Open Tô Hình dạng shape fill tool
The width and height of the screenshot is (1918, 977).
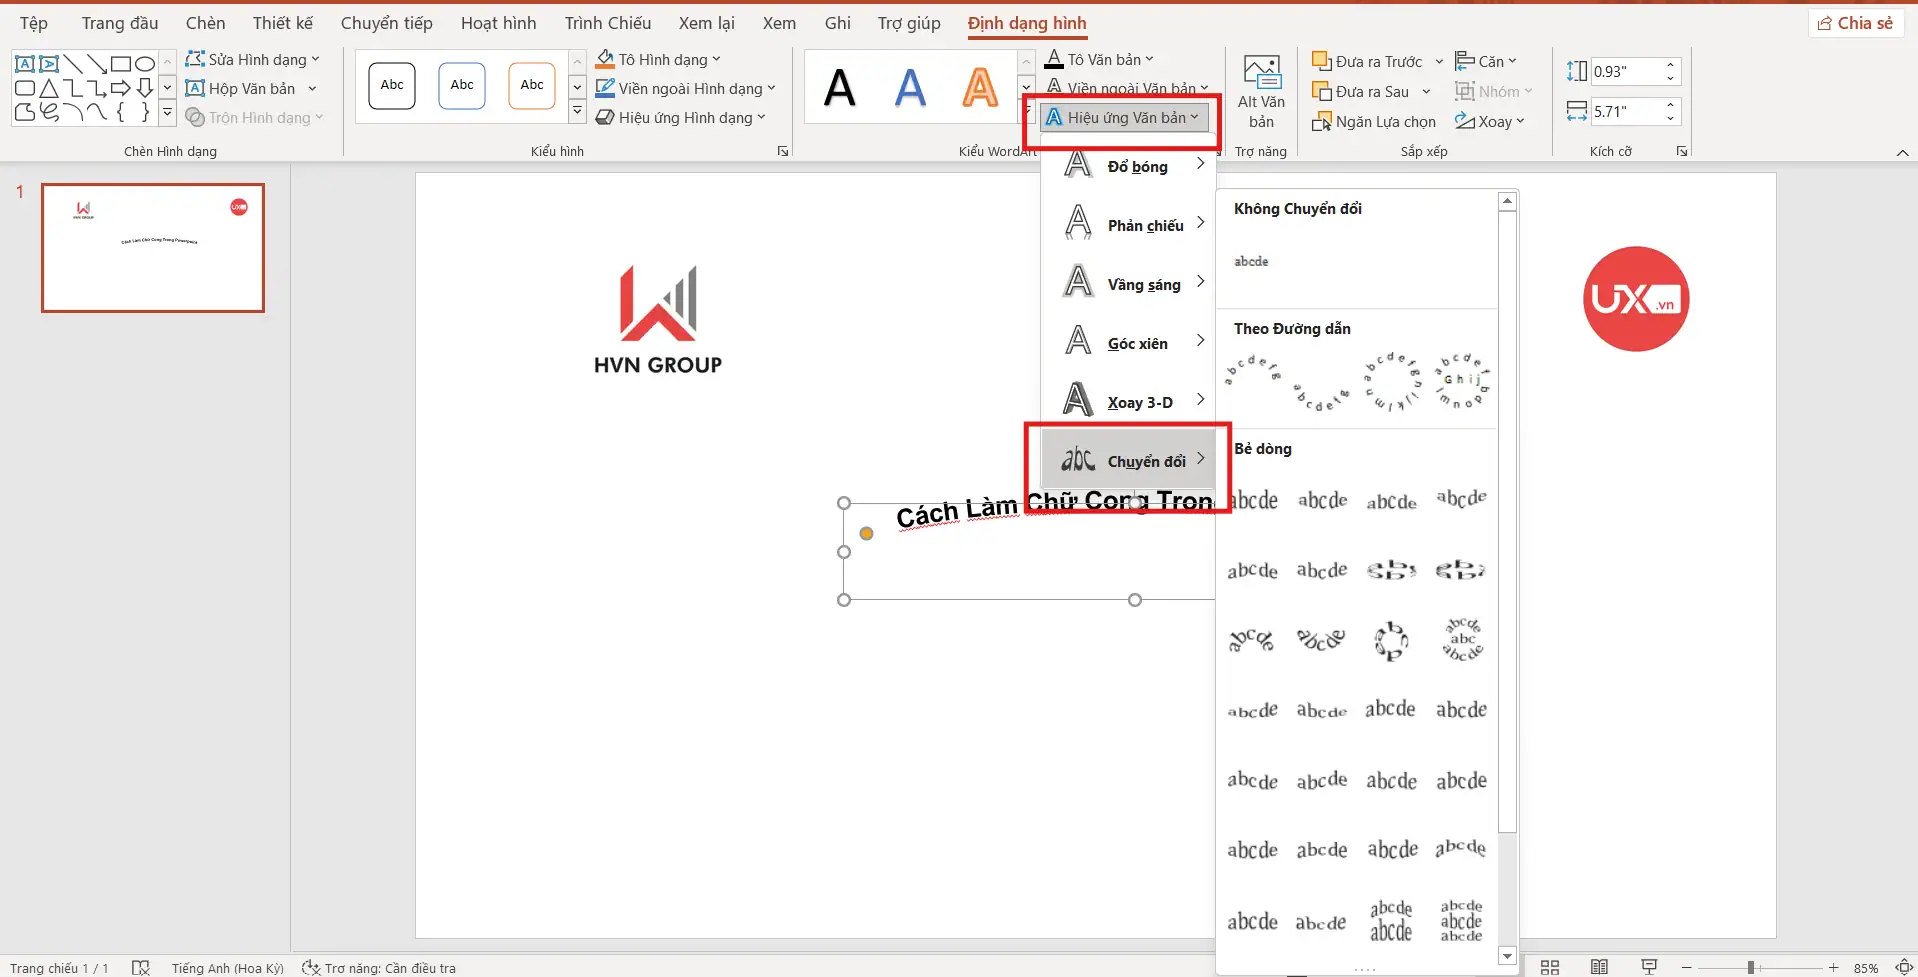click(656, 59)
